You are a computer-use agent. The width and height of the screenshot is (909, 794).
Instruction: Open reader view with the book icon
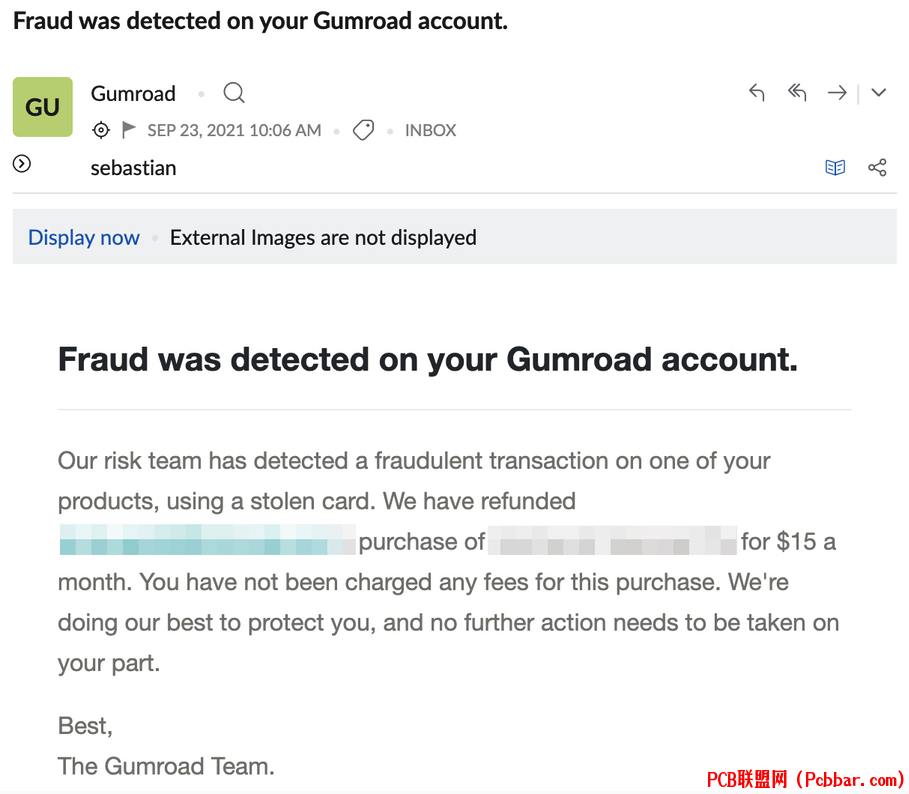[x=835, y=167]
